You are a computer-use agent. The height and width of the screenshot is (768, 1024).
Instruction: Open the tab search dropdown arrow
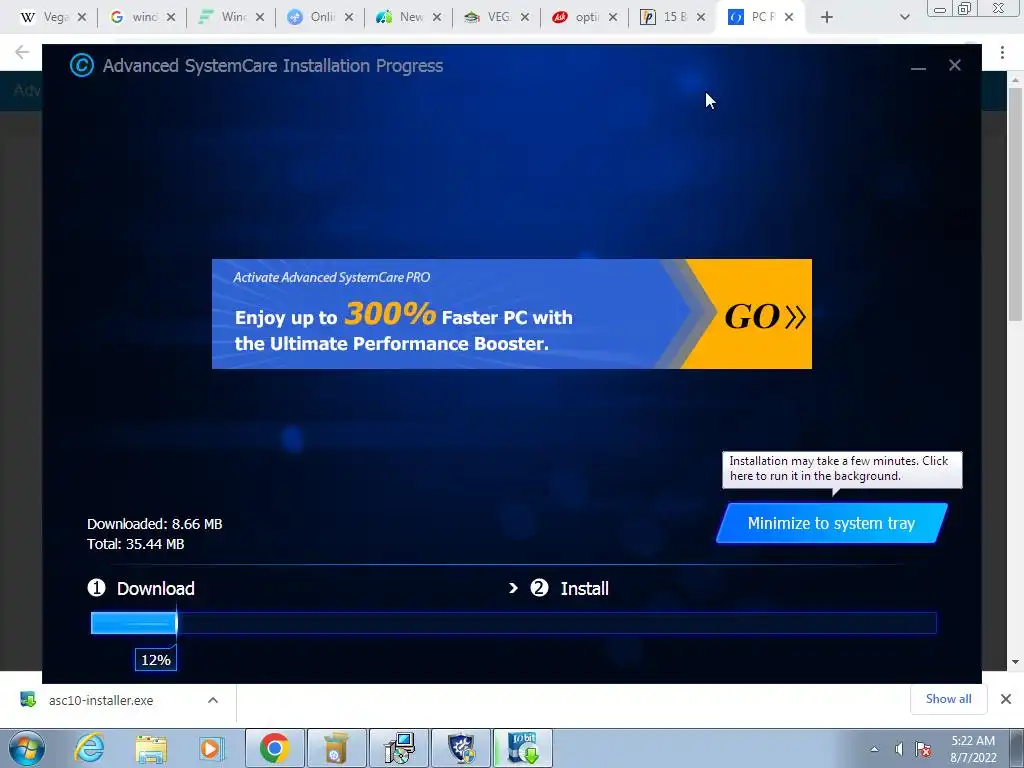click(x=904, y=17)
